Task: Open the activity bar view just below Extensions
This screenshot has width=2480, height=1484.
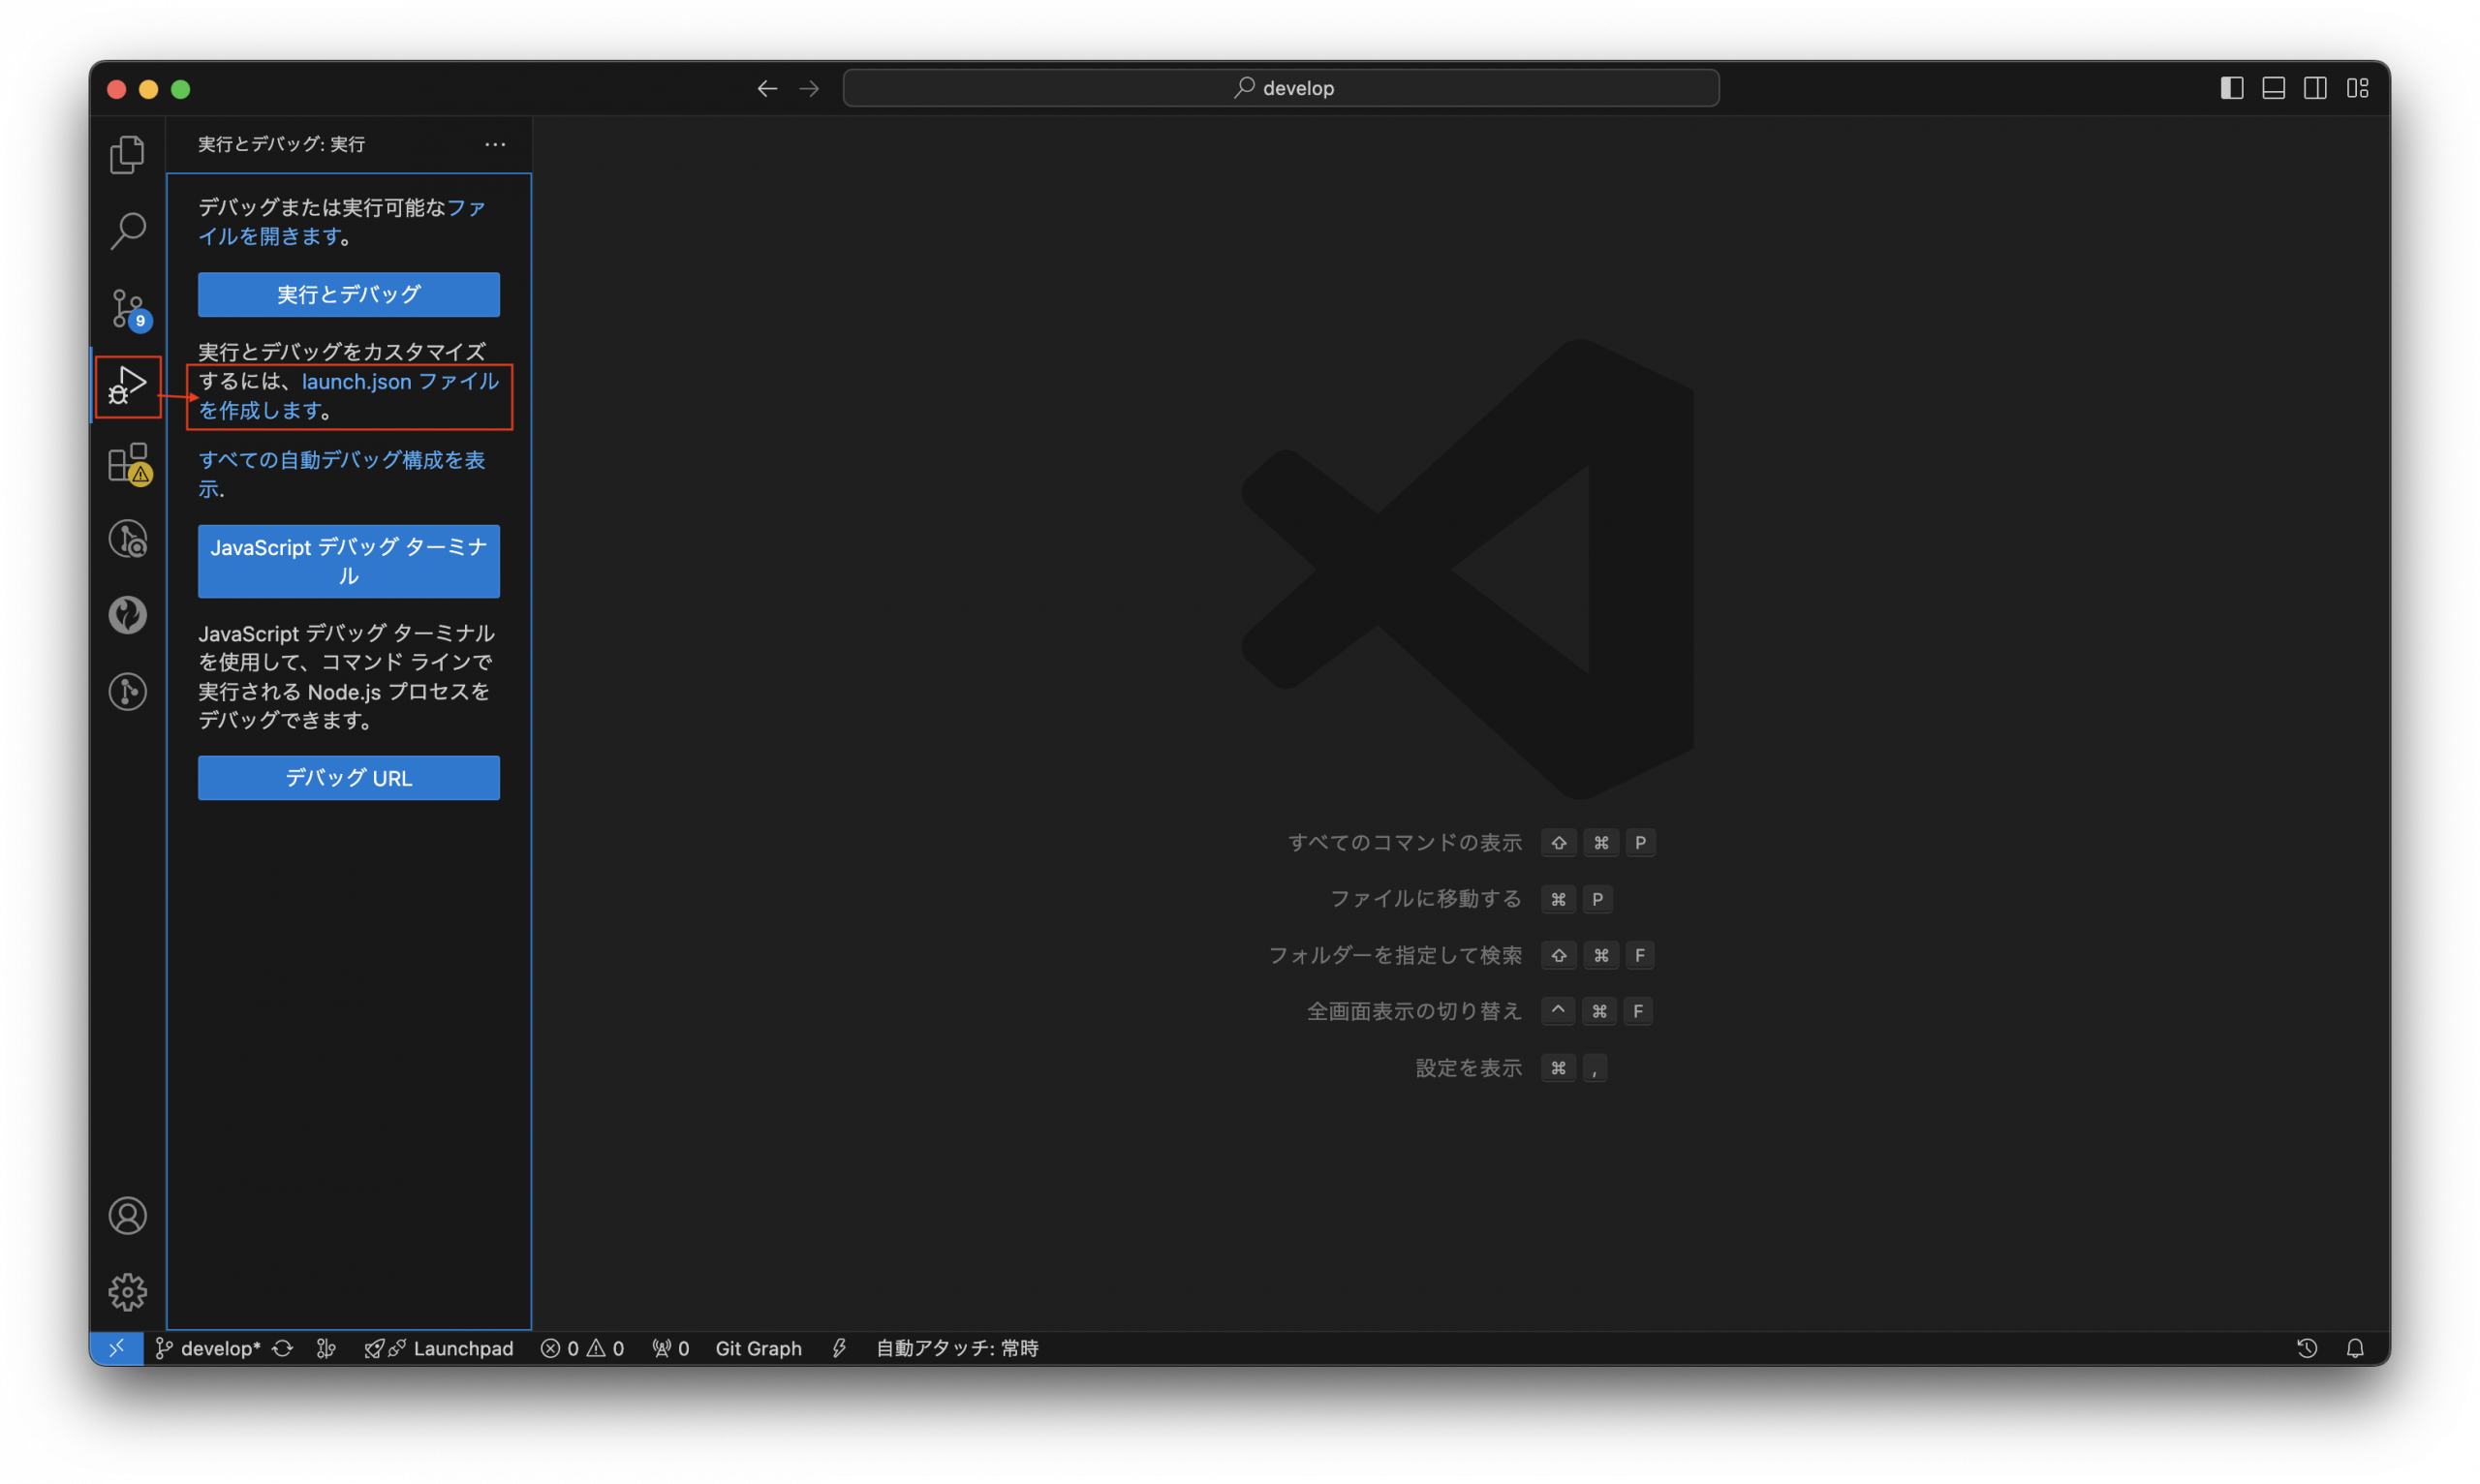Action: tap(127, 539)
